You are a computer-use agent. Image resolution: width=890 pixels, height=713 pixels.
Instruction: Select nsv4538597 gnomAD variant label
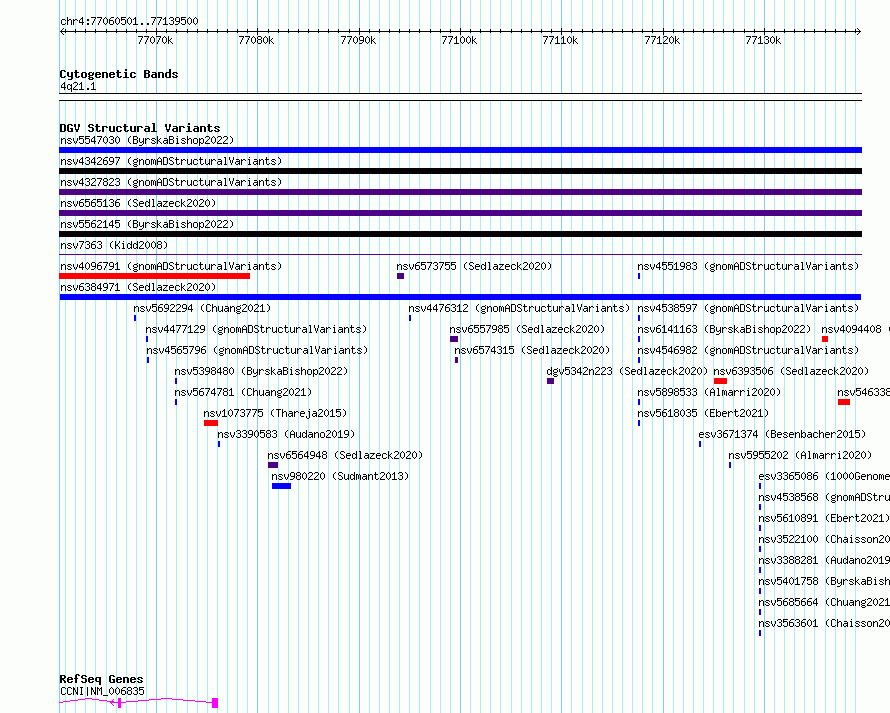(748, 308)
